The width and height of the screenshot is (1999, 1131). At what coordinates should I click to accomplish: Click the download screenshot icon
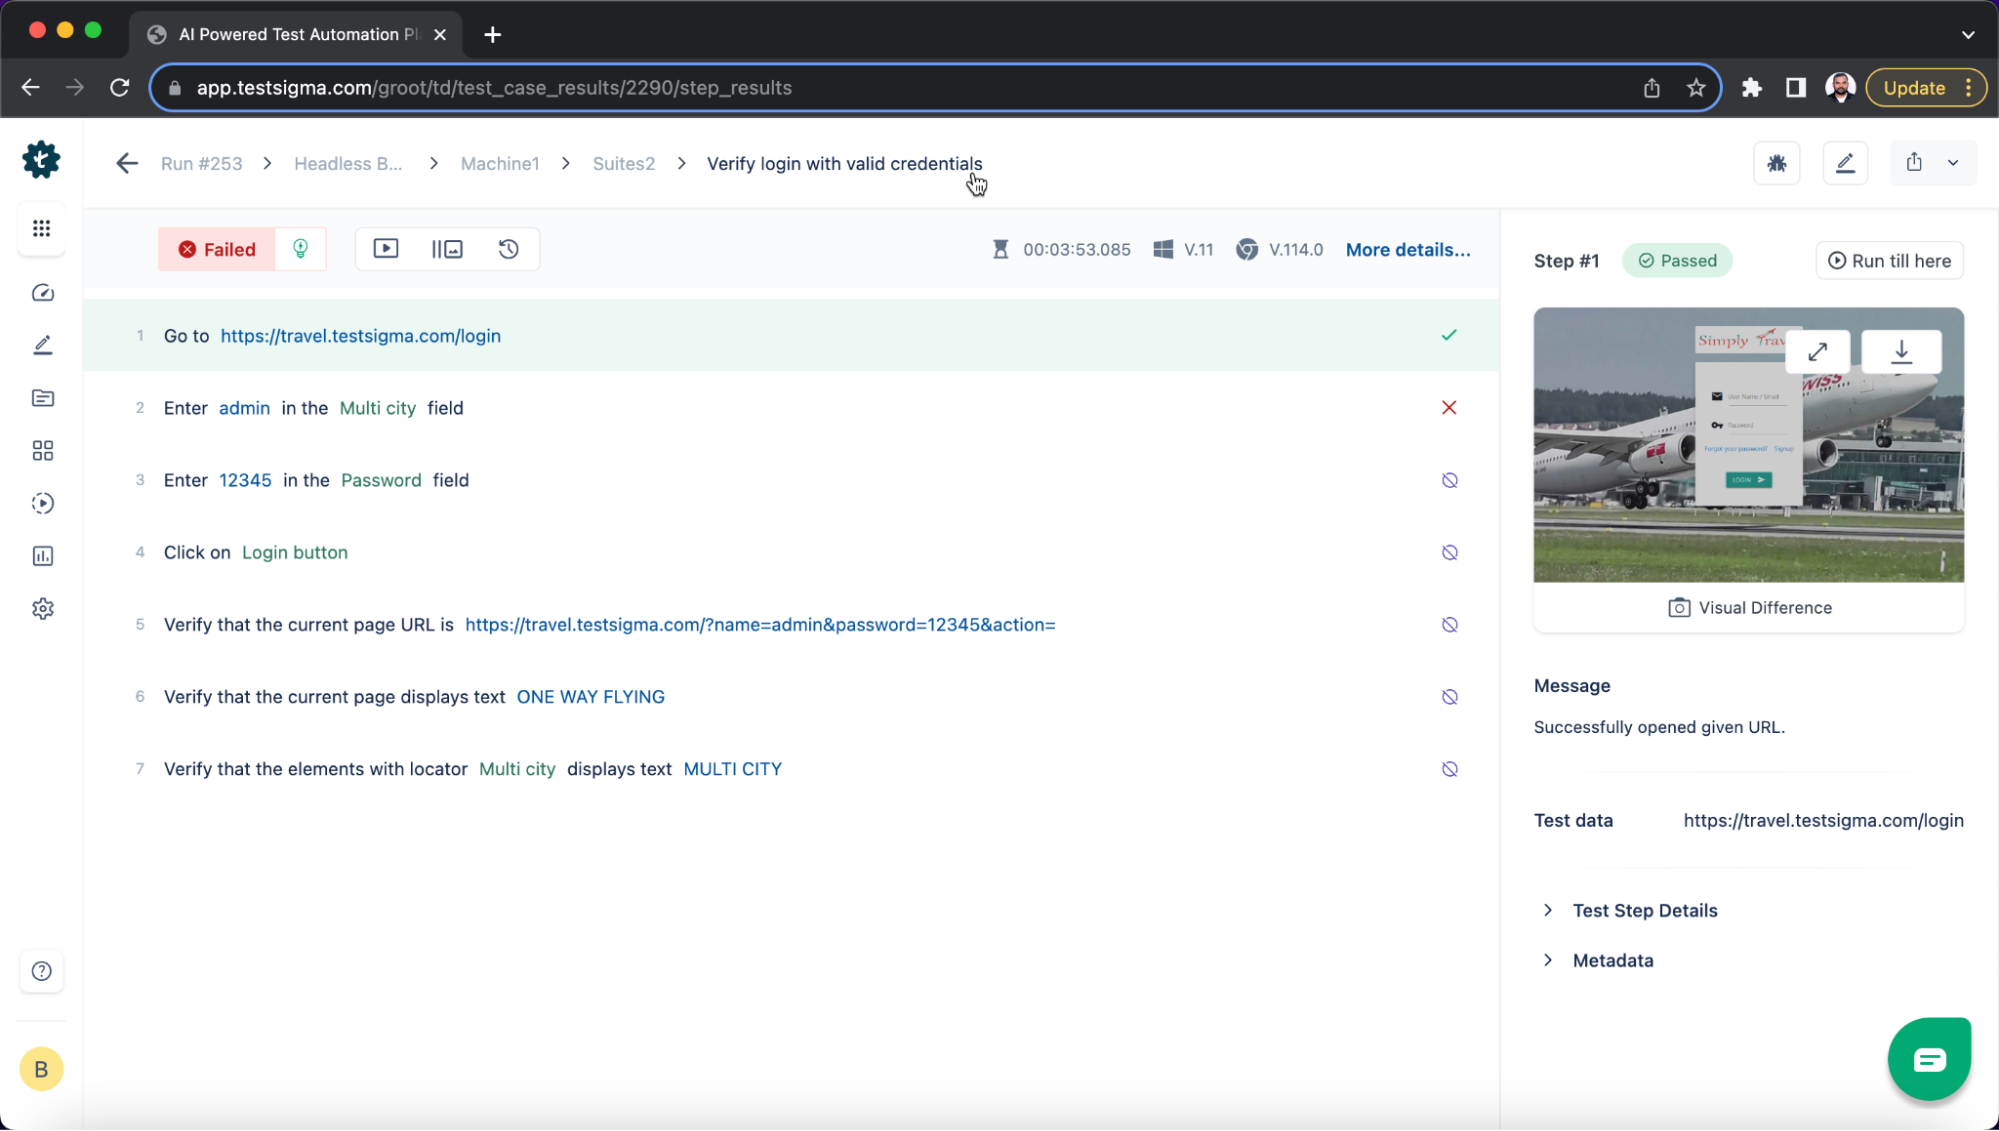(x=1900, y=351)
